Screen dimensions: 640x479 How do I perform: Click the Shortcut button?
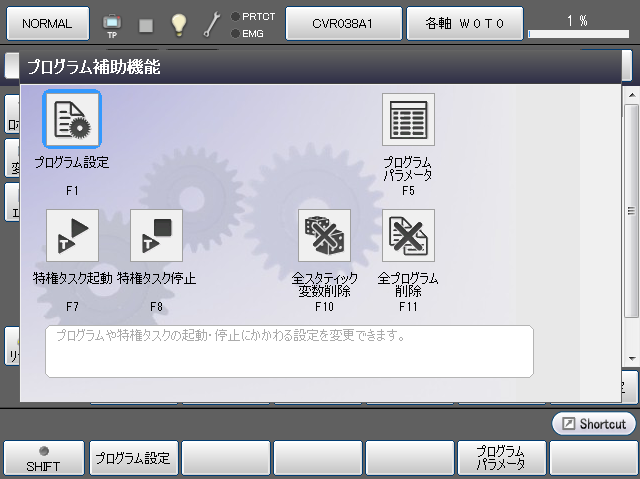594,424
